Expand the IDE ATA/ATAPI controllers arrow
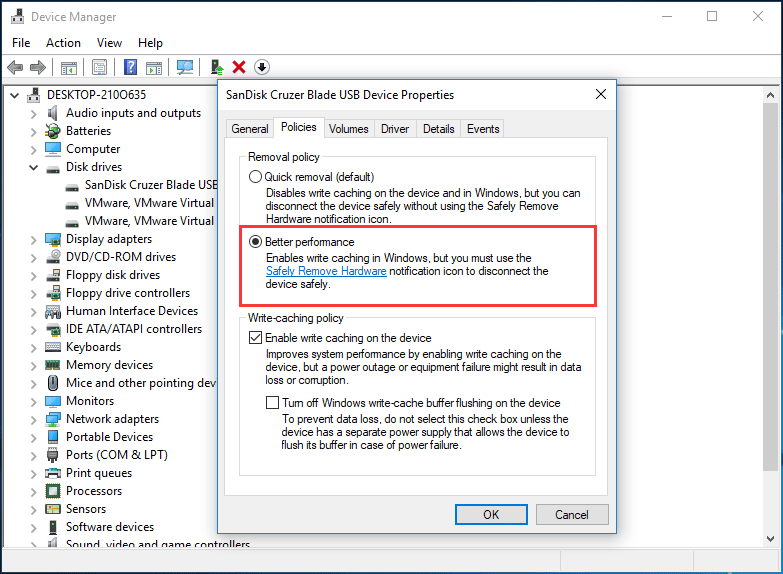783x574 pixels. point(33,330)
